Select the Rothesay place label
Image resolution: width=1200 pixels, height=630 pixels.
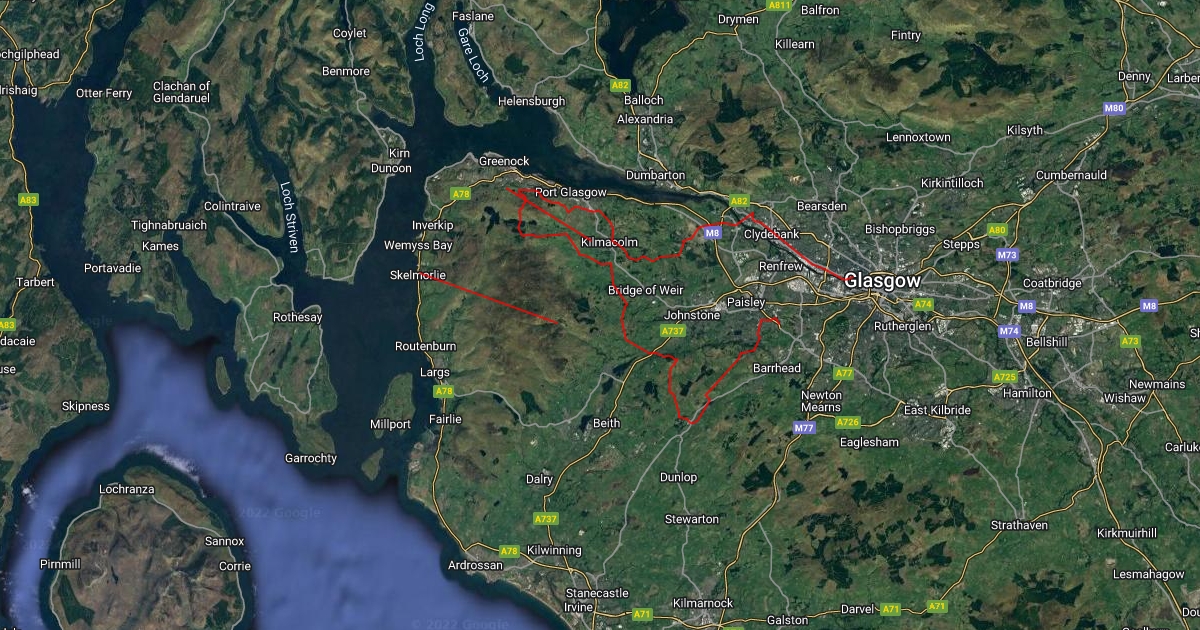(x=298, y=318)
